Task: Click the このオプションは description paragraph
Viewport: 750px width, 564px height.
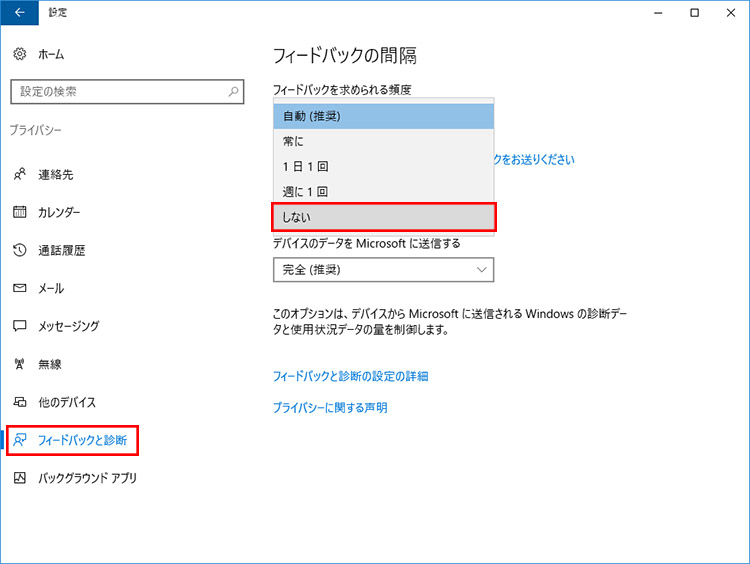Action: pos(450,322)
